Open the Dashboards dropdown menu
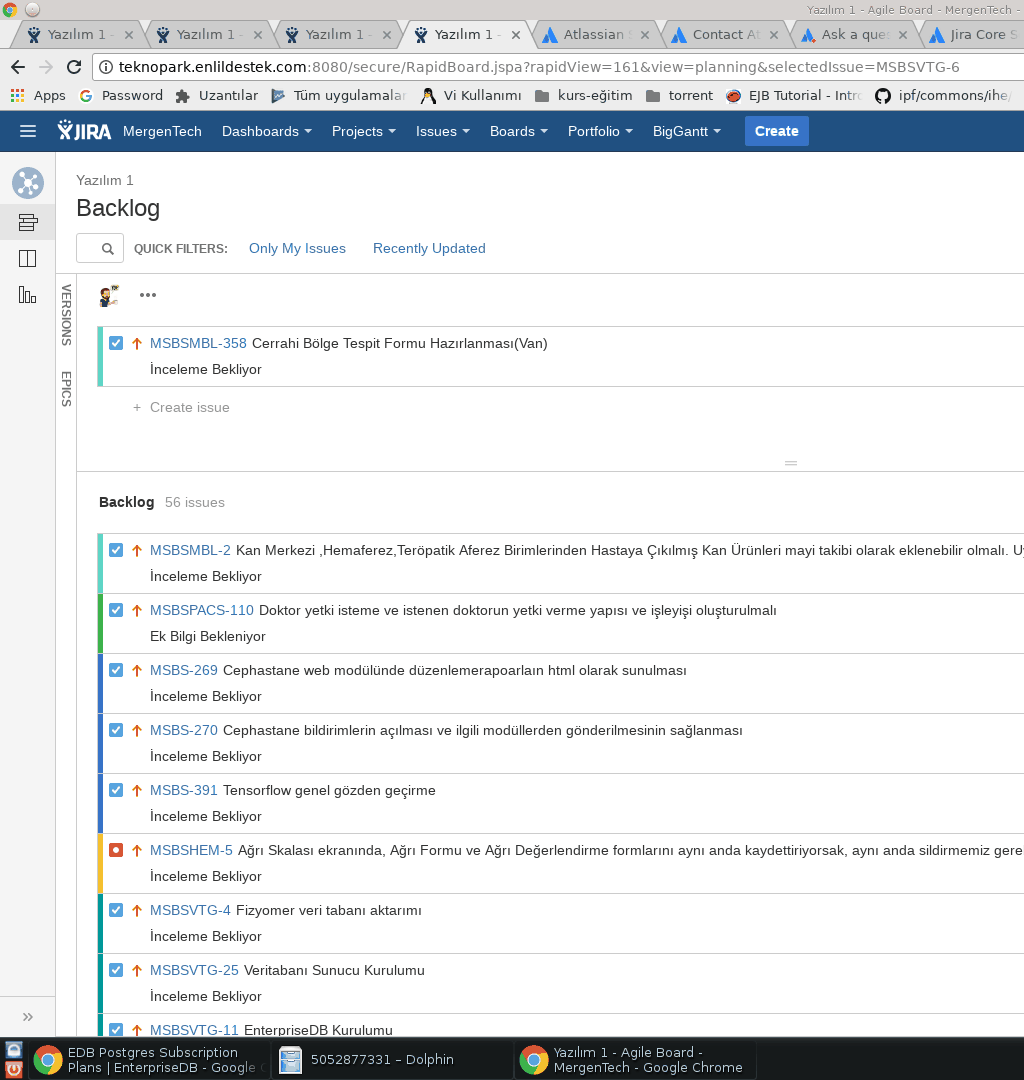Screen dimensions: 1024x1080 click(x=267, y=131)
